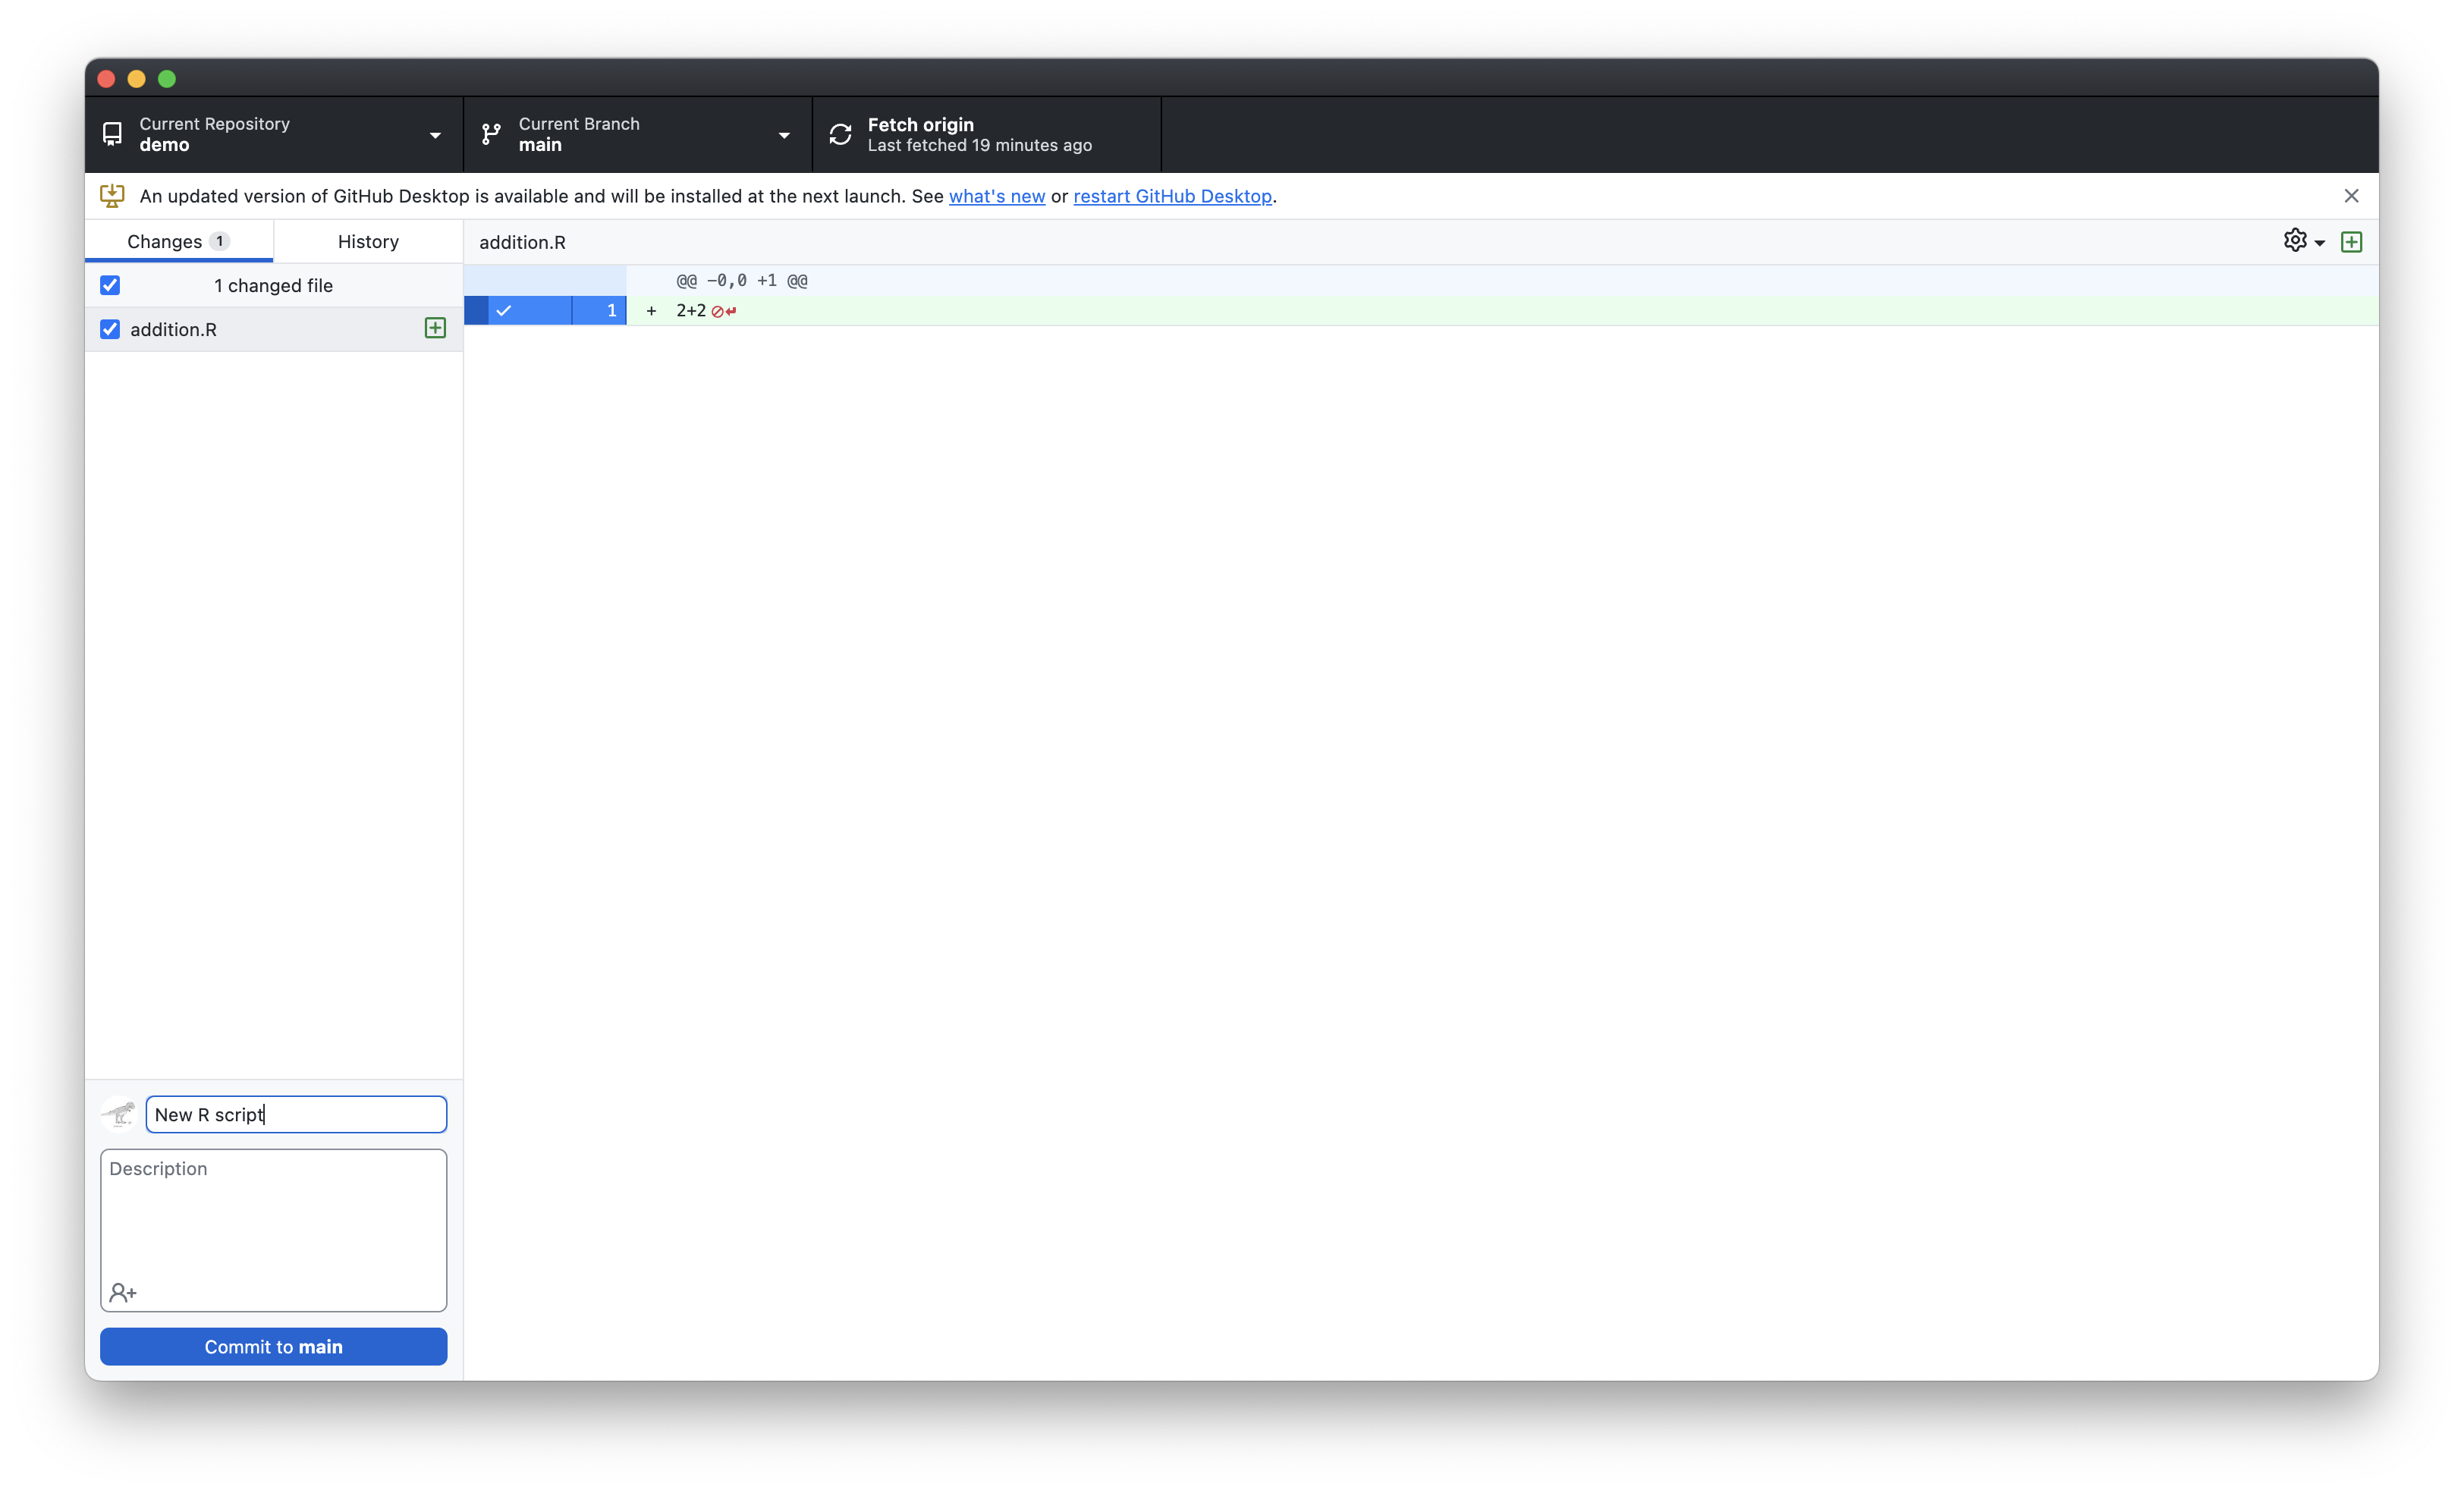This screenshot has width=2464, height=1493.
Task: Click the added-file icon in diff header
Action: tap(2351, 242)
